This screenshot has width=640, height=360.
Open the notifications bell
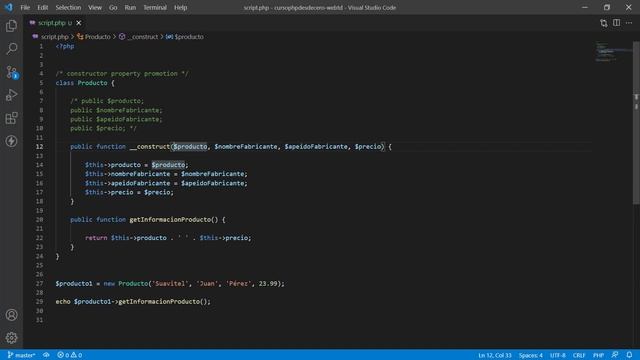coord(629,355)
